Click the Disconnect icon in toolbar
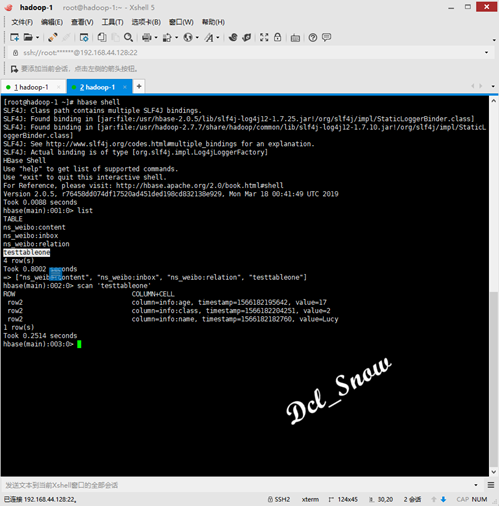The width and height of the screenshot is (499, 506). point(52,37)
